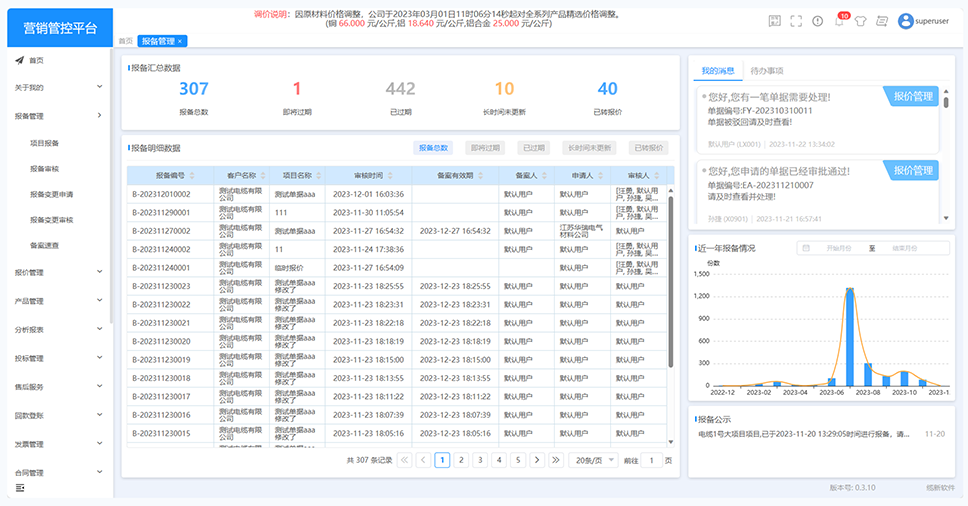Sort table by 审核时间 column
Viewport: 968px width, 506px height.
point(390,176)
